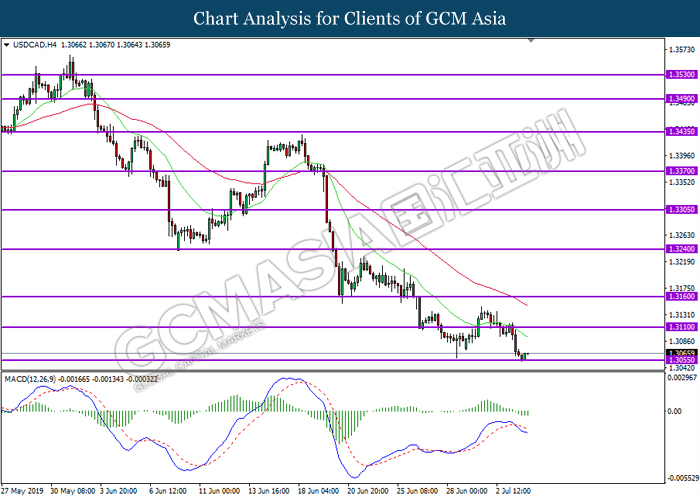Click the 1.32630 price axis value
This screenshot has height=500, width=700.
click(x=682, y=235)
